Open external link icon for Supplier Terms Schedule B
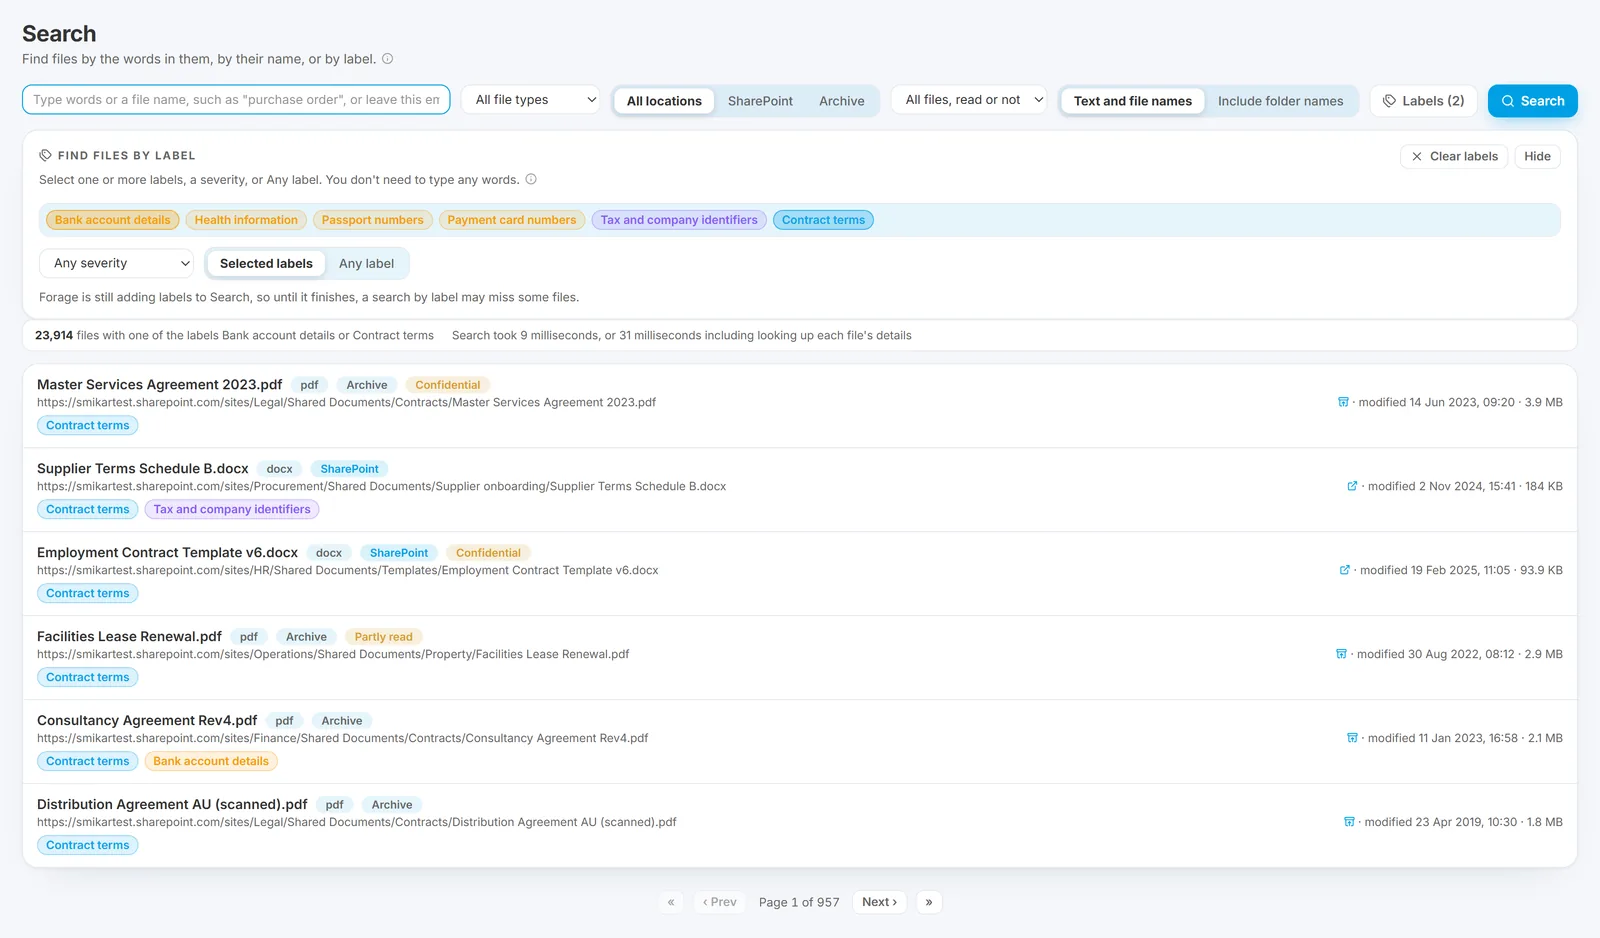The image size is (1600, 938). (x=1352, y=486)
